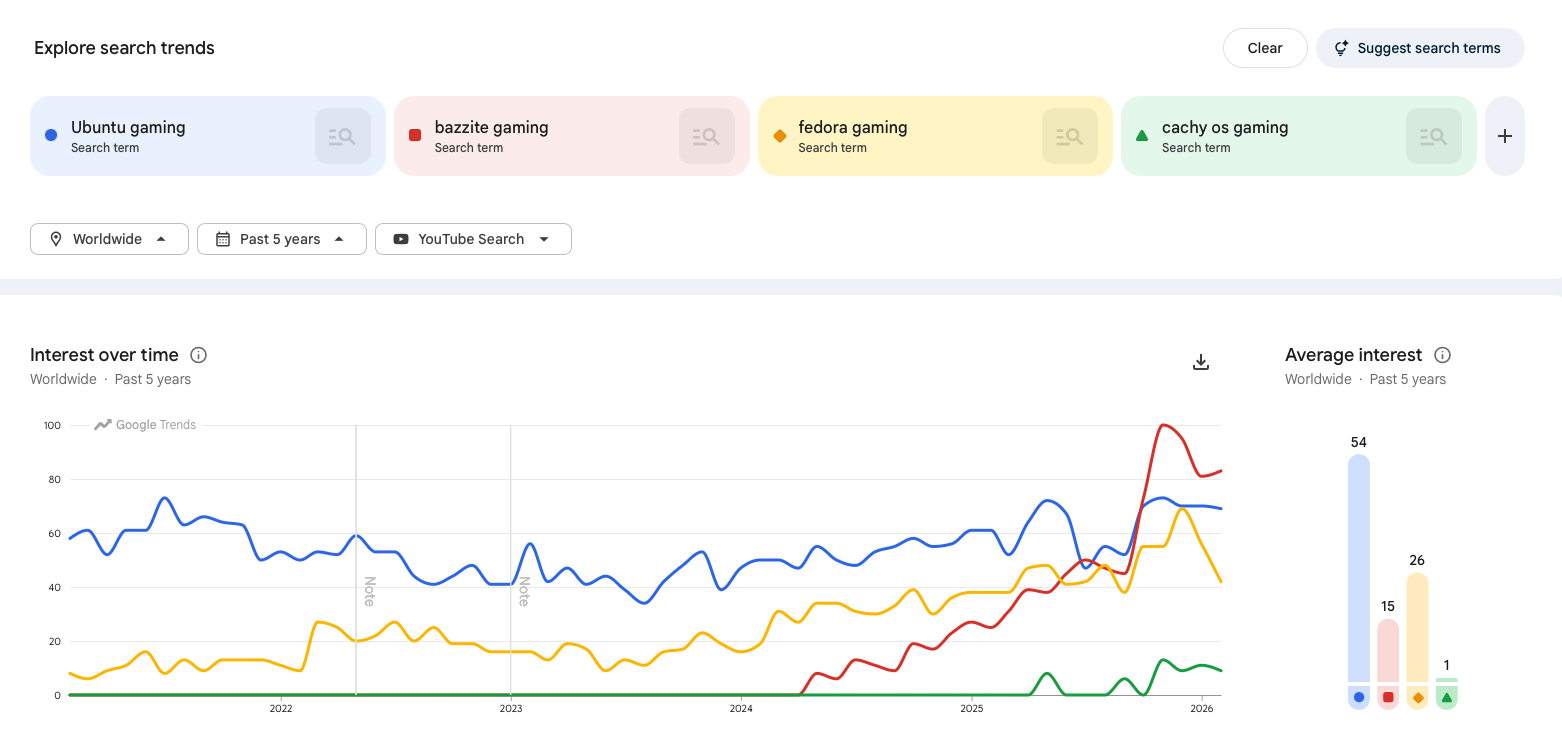Select the bazzite gaming search term
This screenshot has height=752, width=1562.
tap(491, 128)
